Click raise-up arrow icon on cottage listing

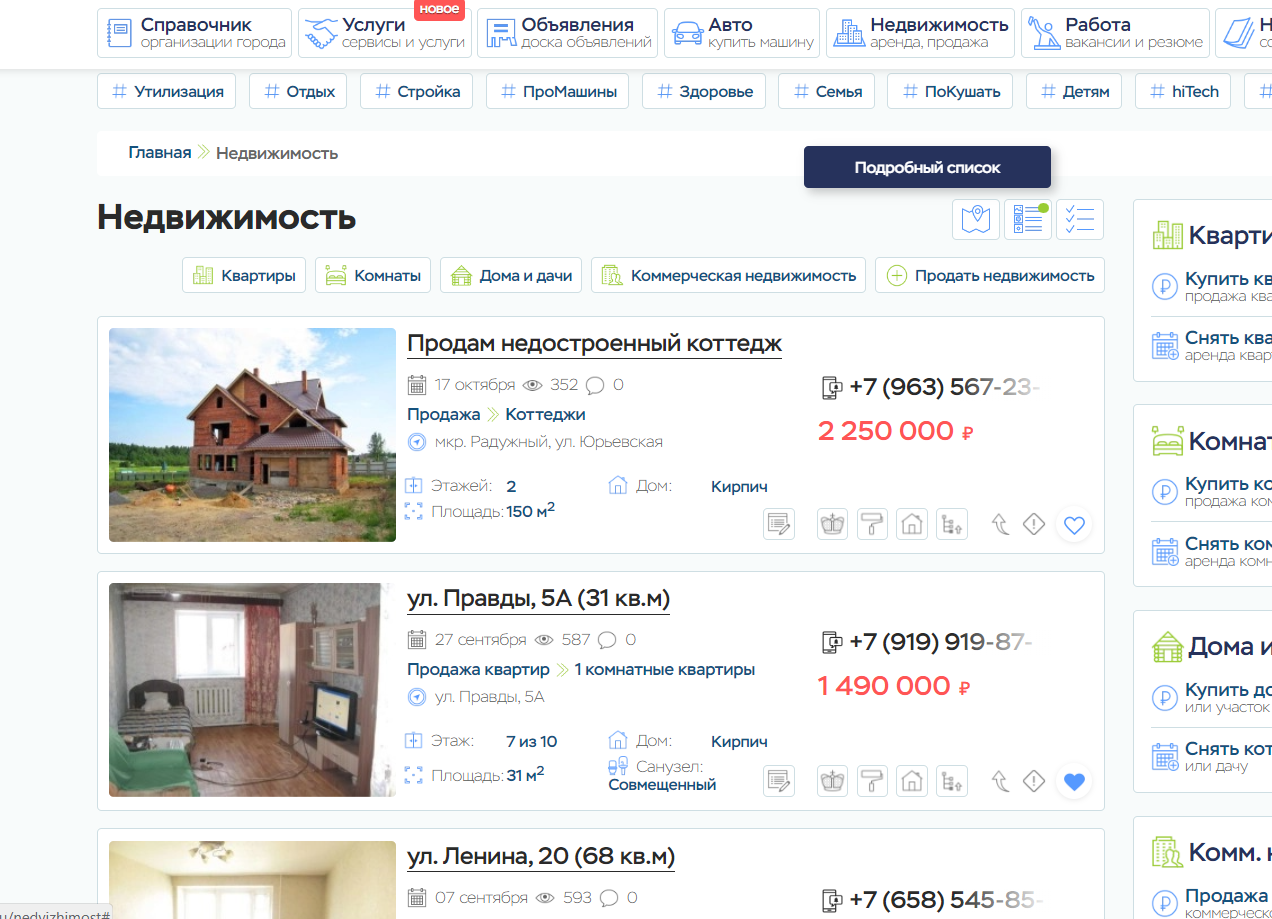tap(999, 523)
